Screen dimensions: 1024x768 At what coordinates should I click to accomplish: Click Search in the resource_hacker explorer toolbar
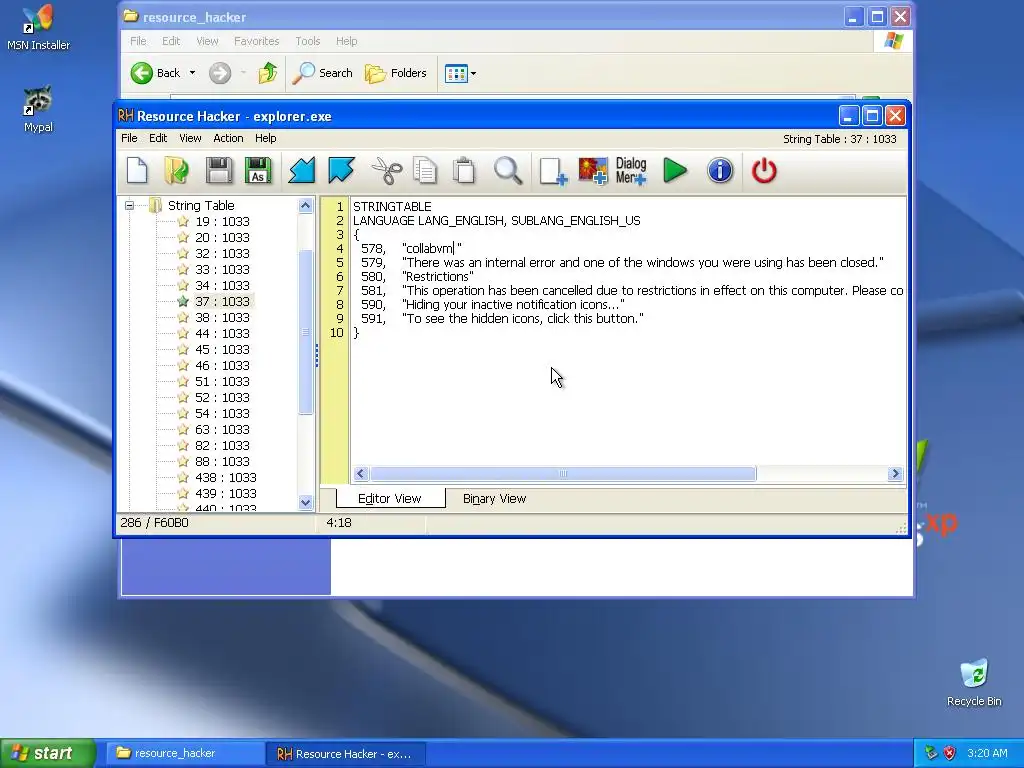(323, 73)
